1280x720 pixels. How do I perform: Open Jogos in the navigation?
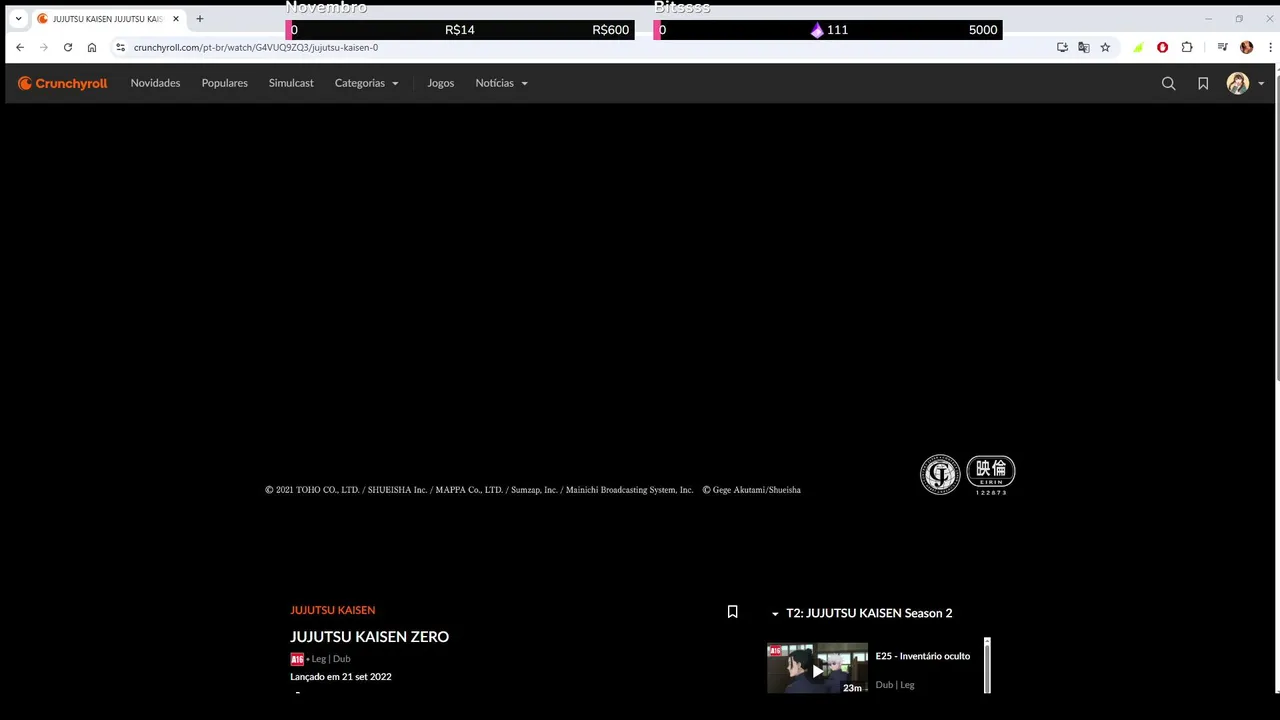tap(440, 83)
